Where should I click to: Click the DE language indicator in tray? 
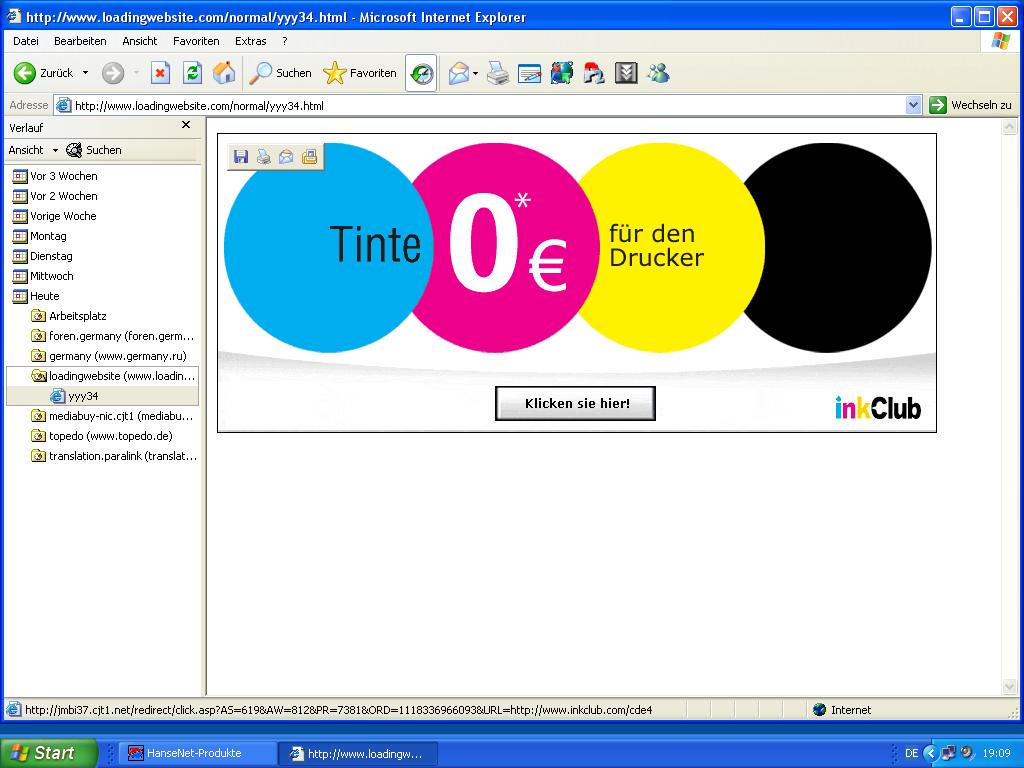pyautogui.click(x=911, y=753)
